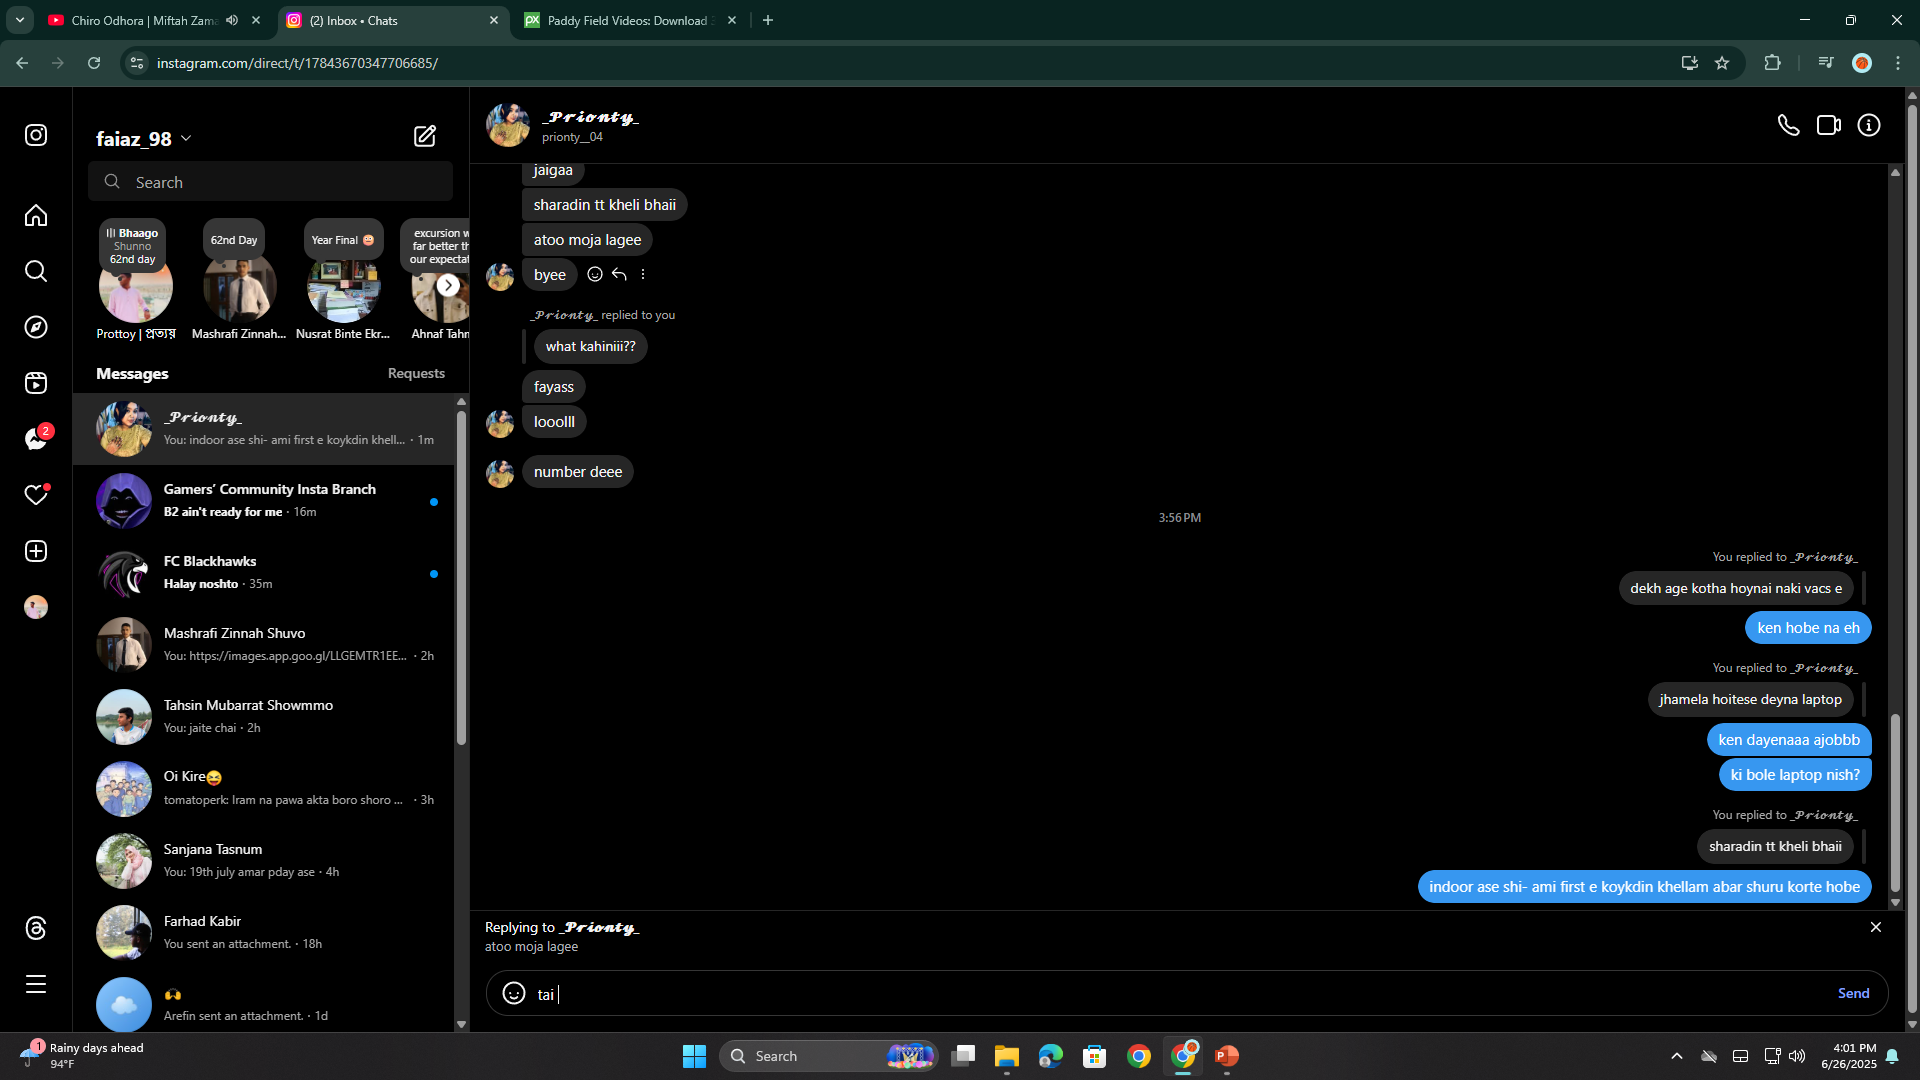1920x1080 pixels.
Task: Show hidden system tray icons
Action: (x=1677, y=1056)
